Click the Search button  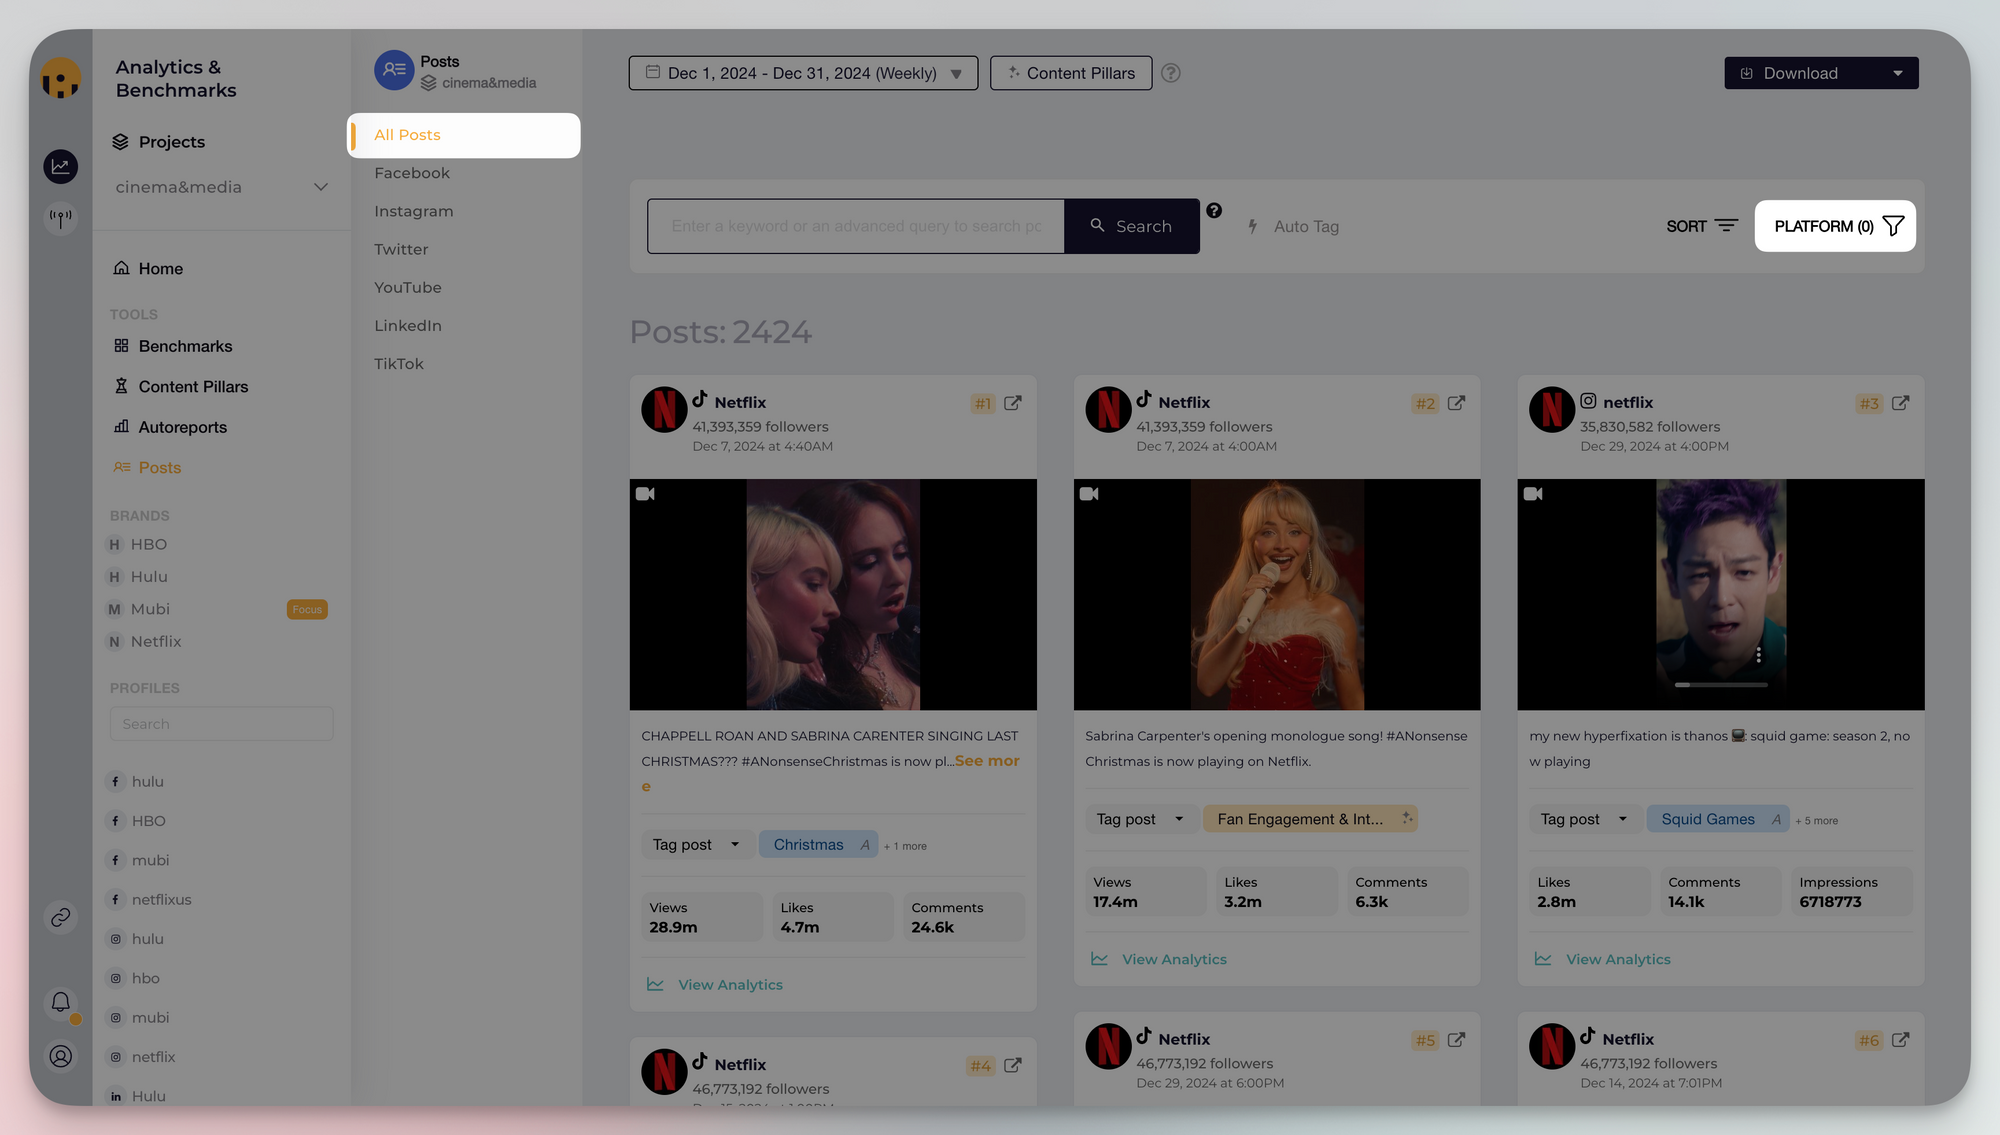(1132, 226)
